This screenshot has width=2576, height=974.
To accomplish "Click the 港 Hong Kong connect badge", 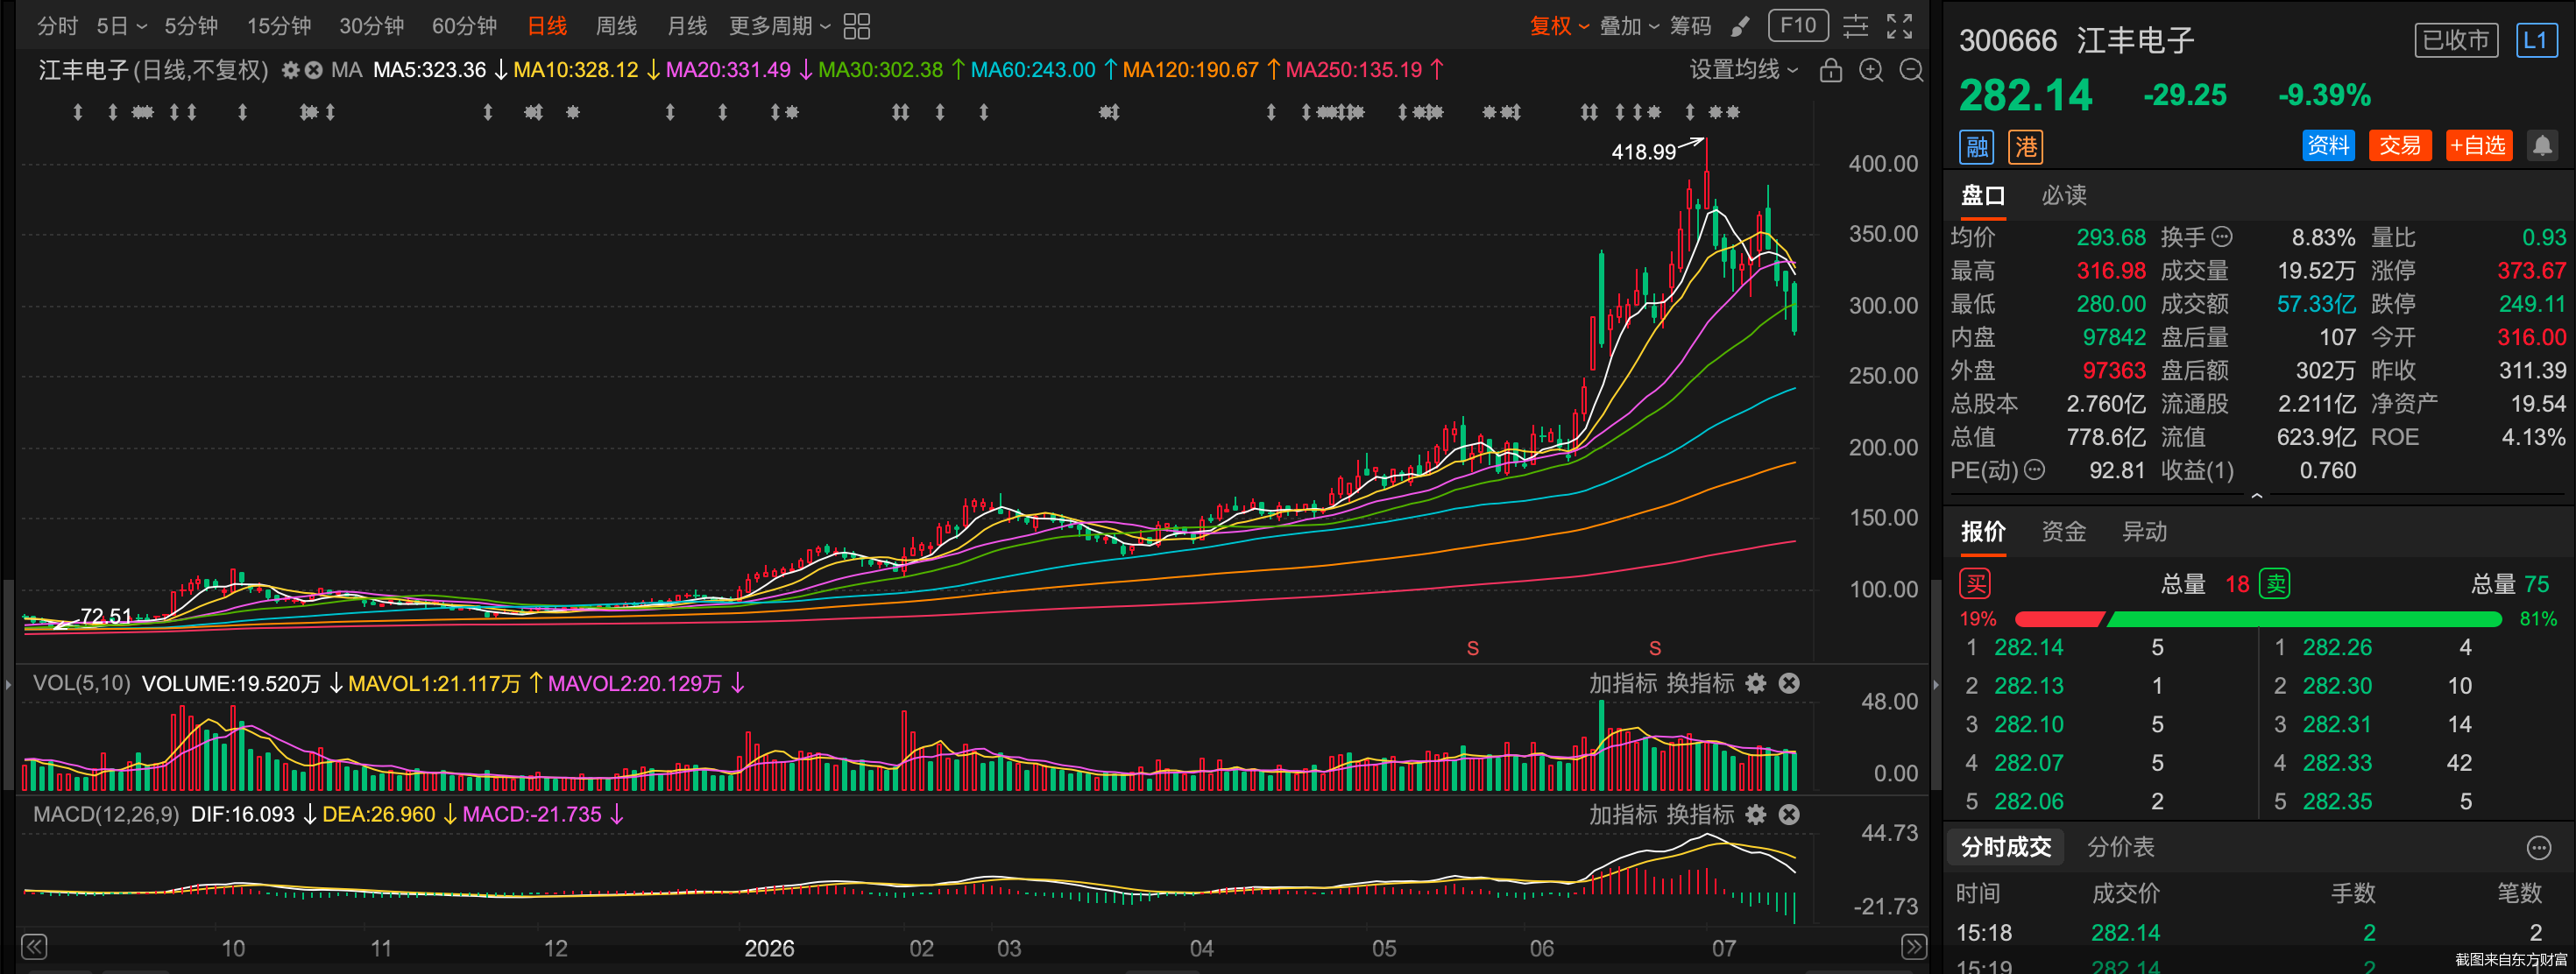I will (2025, 147).
